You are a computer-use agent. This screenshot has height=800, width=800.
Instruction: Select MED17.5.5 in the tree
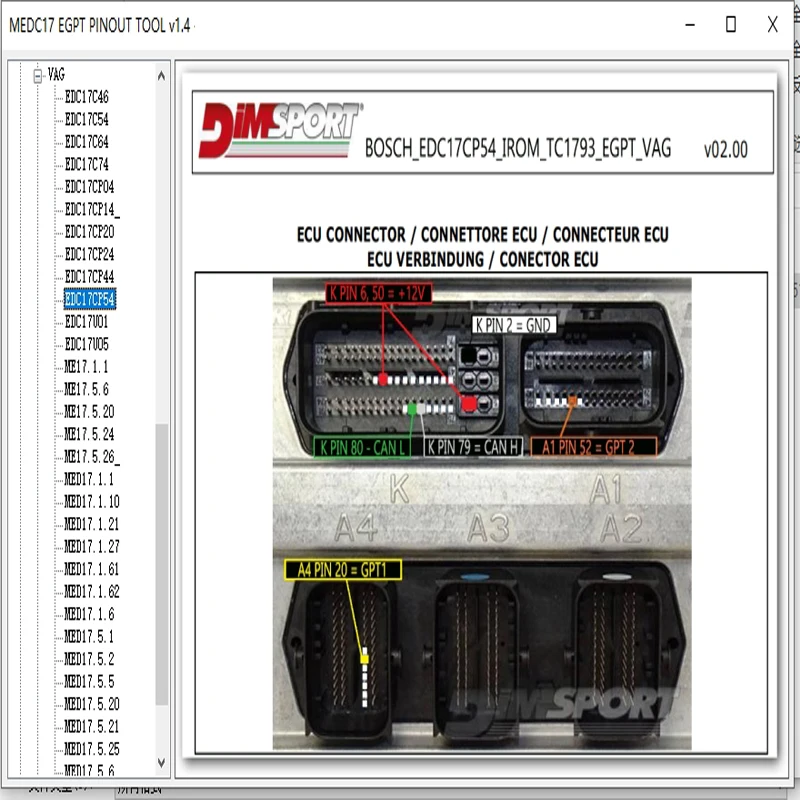pyautogui.click(x=89, y=681)
